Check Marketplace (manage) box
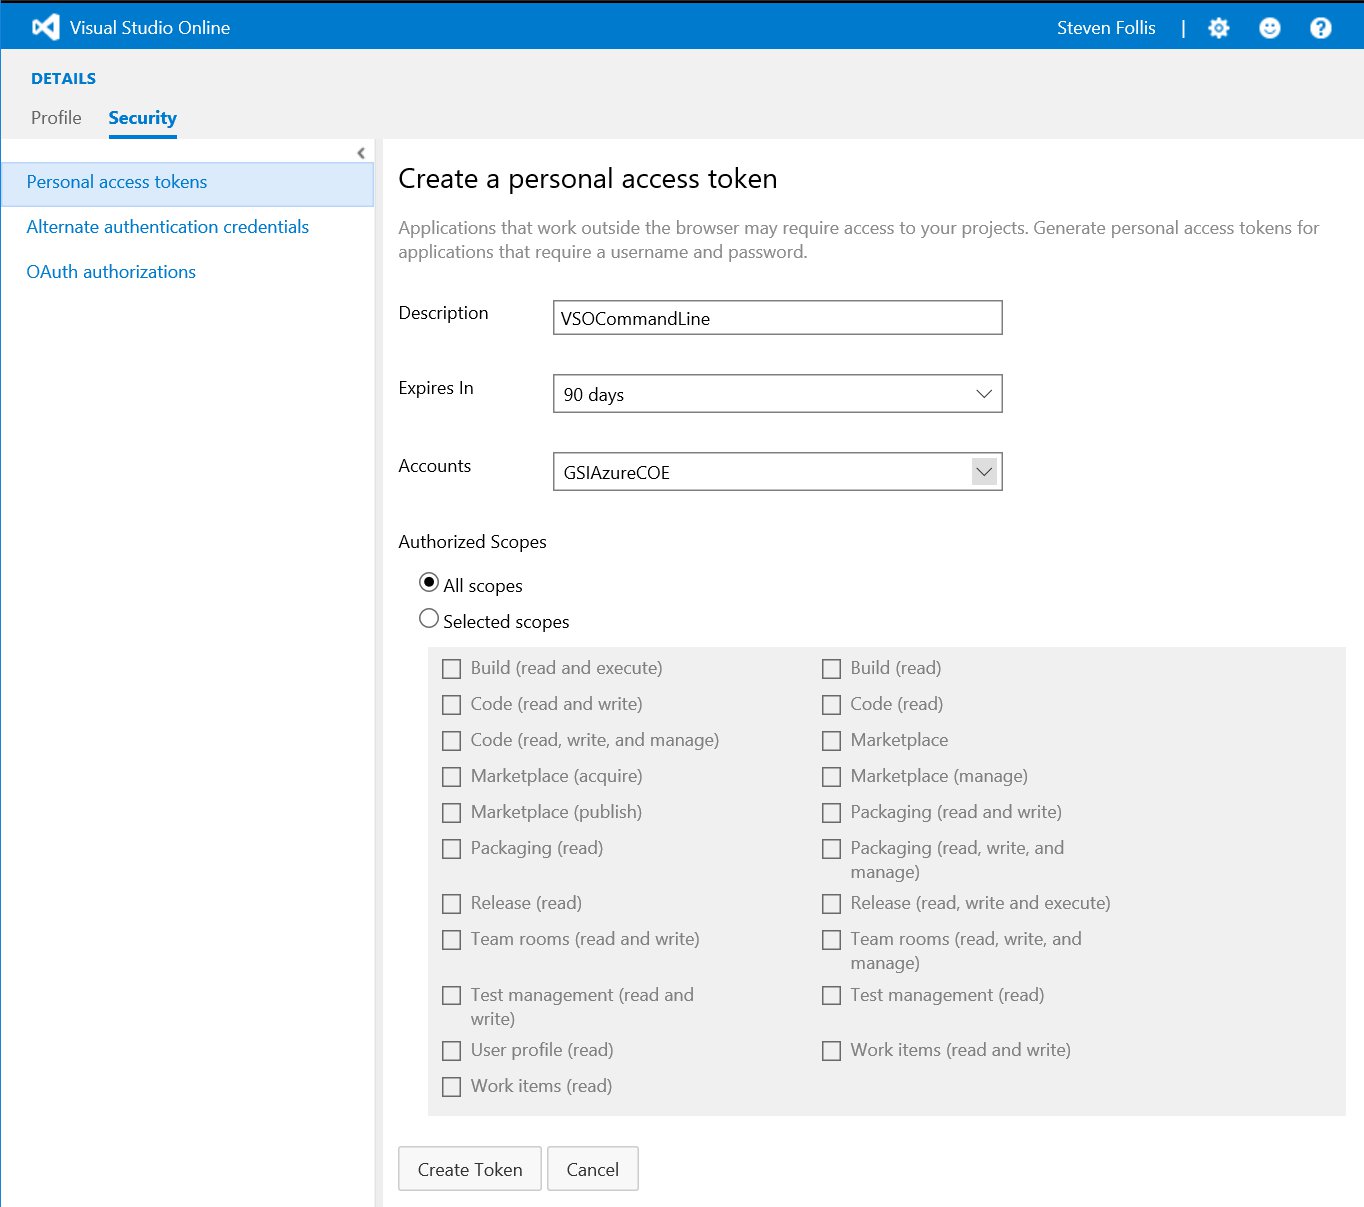 (x=831, y=777)
